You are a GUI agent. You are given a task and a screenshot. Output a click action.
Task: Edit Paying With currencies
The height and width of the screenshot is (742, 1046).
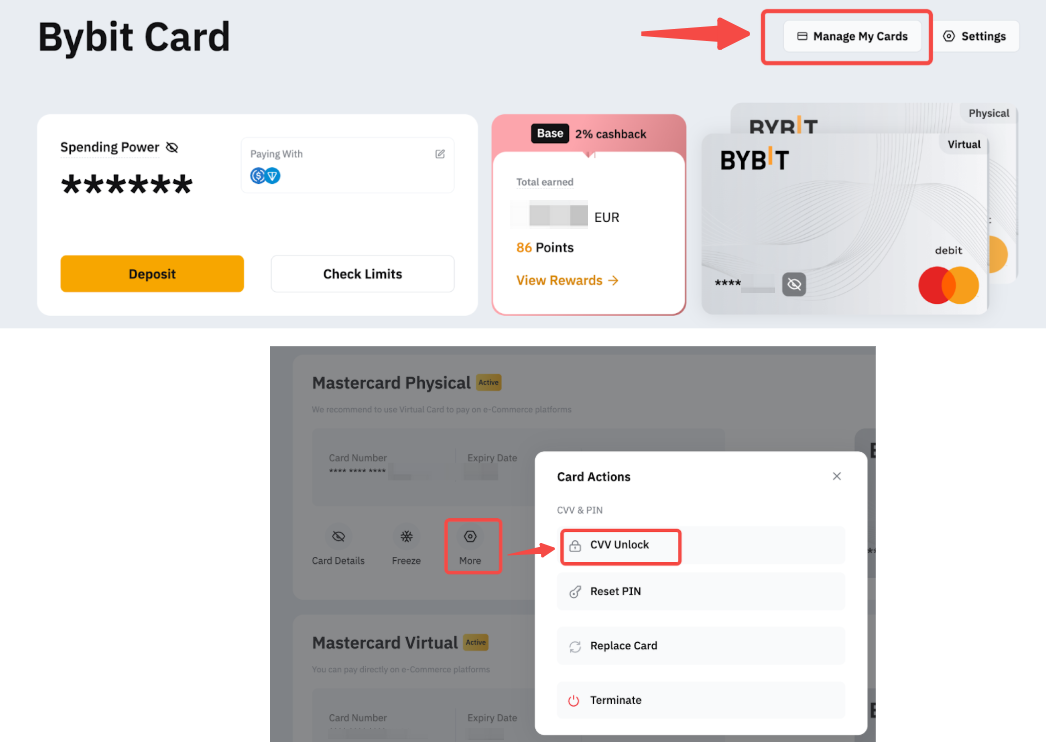[440, 154]
